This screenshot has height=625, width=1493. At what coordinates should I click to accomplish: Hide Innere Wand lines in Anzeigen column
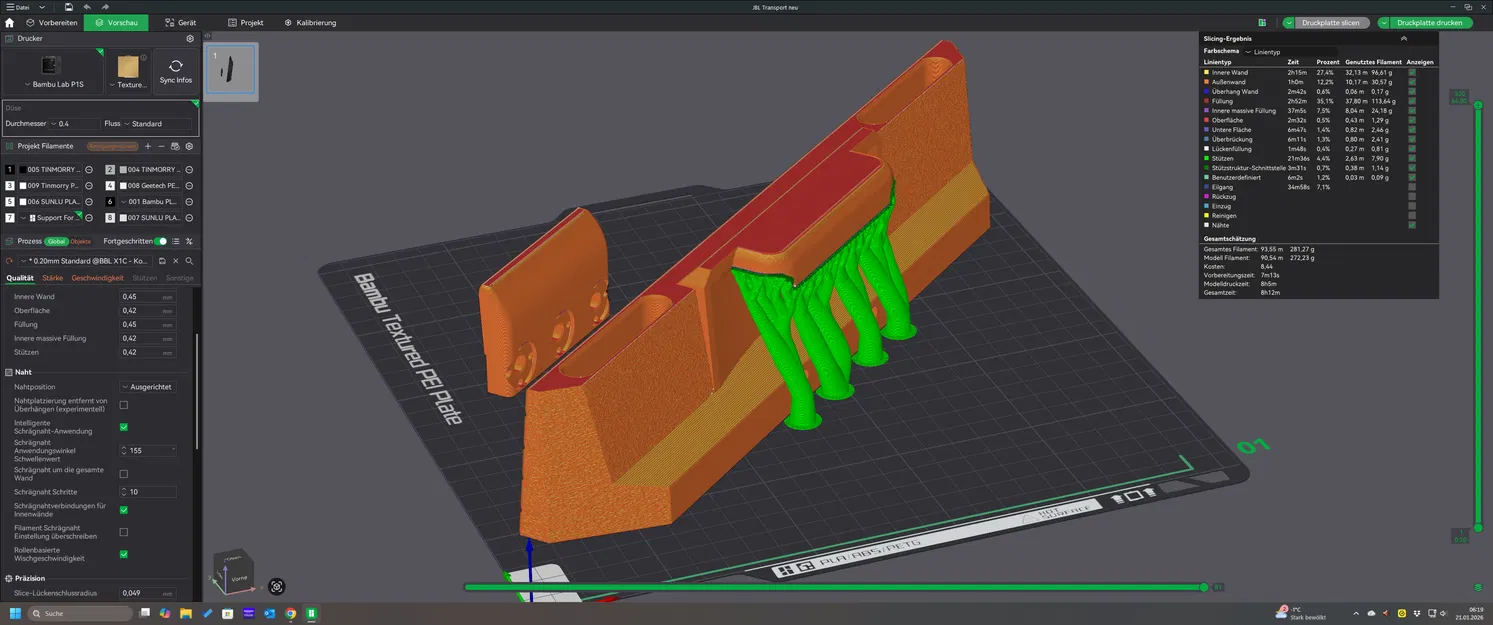pos(1412,73)
